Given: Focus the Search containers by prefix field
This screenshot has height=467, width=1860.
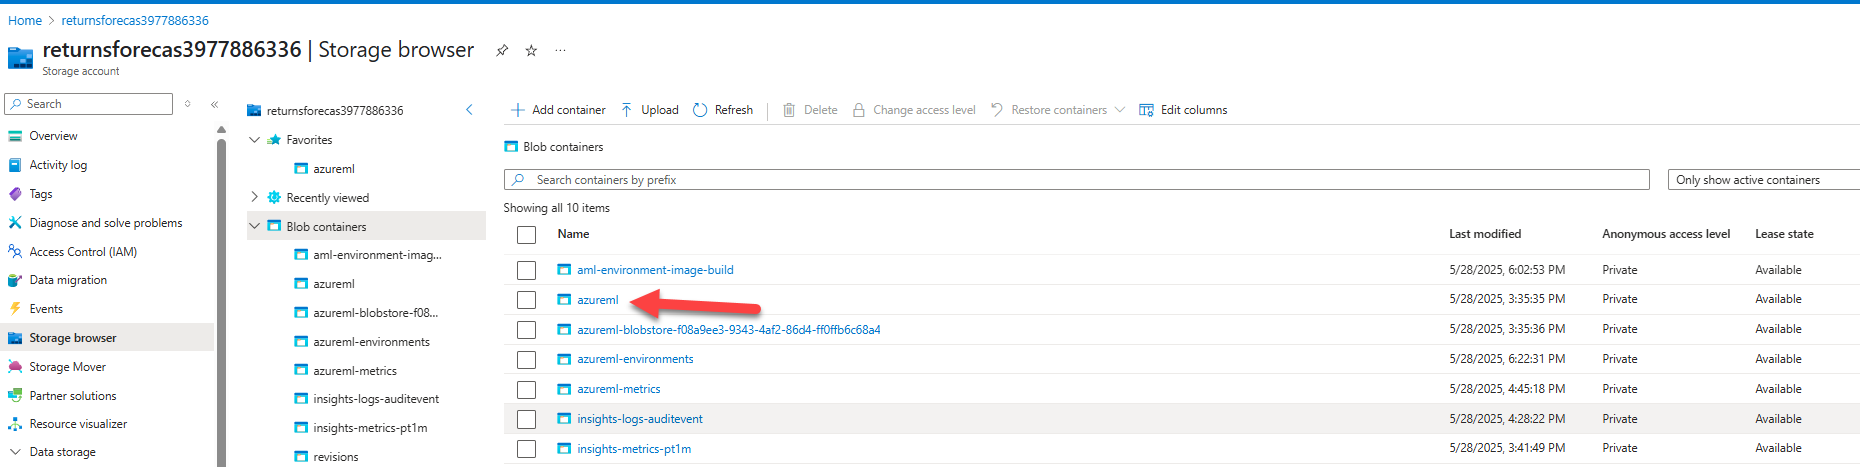Looking at the screenshot, I should [1076, 180].
